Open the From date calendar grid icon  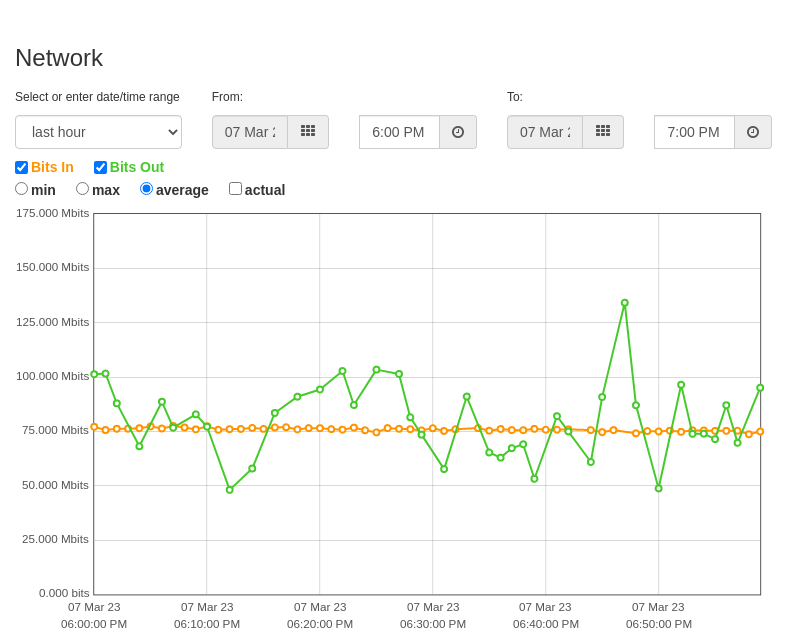coord(308,132)
